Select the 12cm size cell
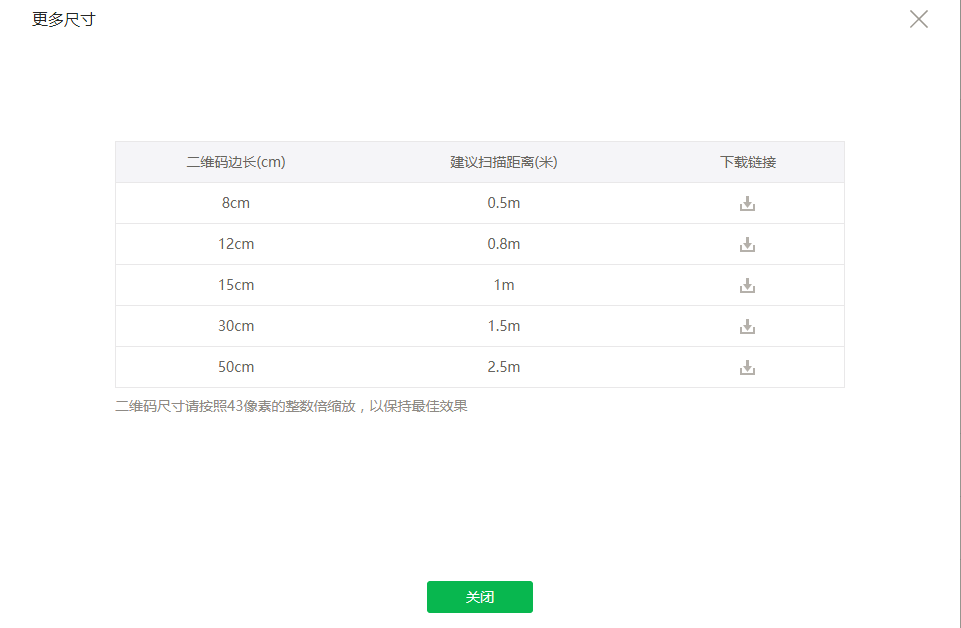 pyautogui.click(x=236, y=244)
